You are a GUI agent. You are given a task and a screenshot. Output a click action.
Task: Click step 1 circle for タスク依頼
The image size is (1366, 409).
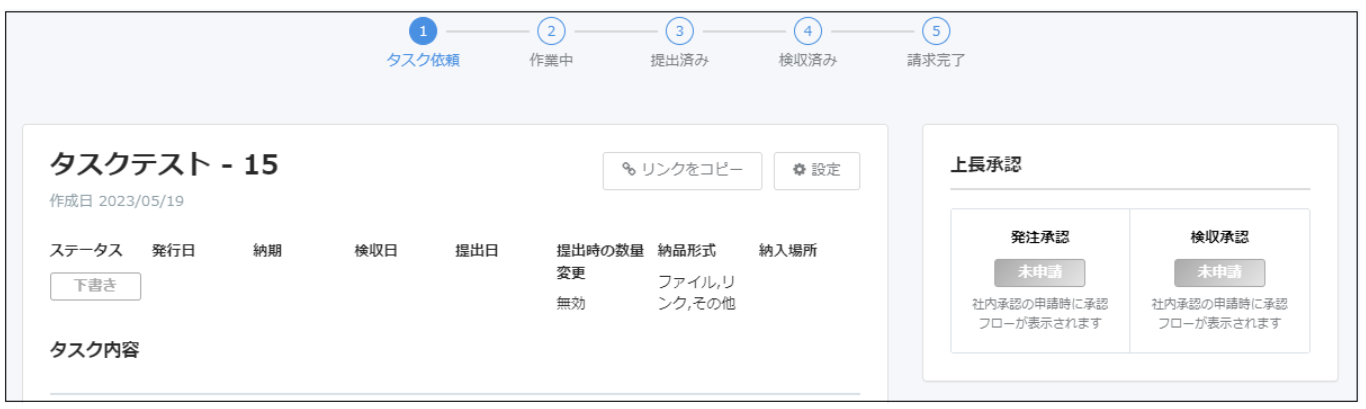pos(423,31)
